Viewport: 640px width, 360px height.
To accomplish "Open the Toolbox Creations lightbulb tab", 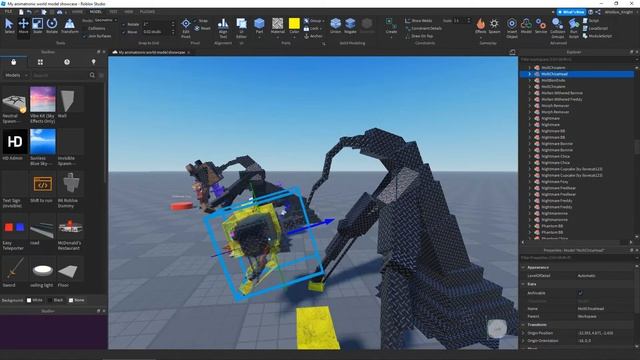I will [x=93, y=62].
